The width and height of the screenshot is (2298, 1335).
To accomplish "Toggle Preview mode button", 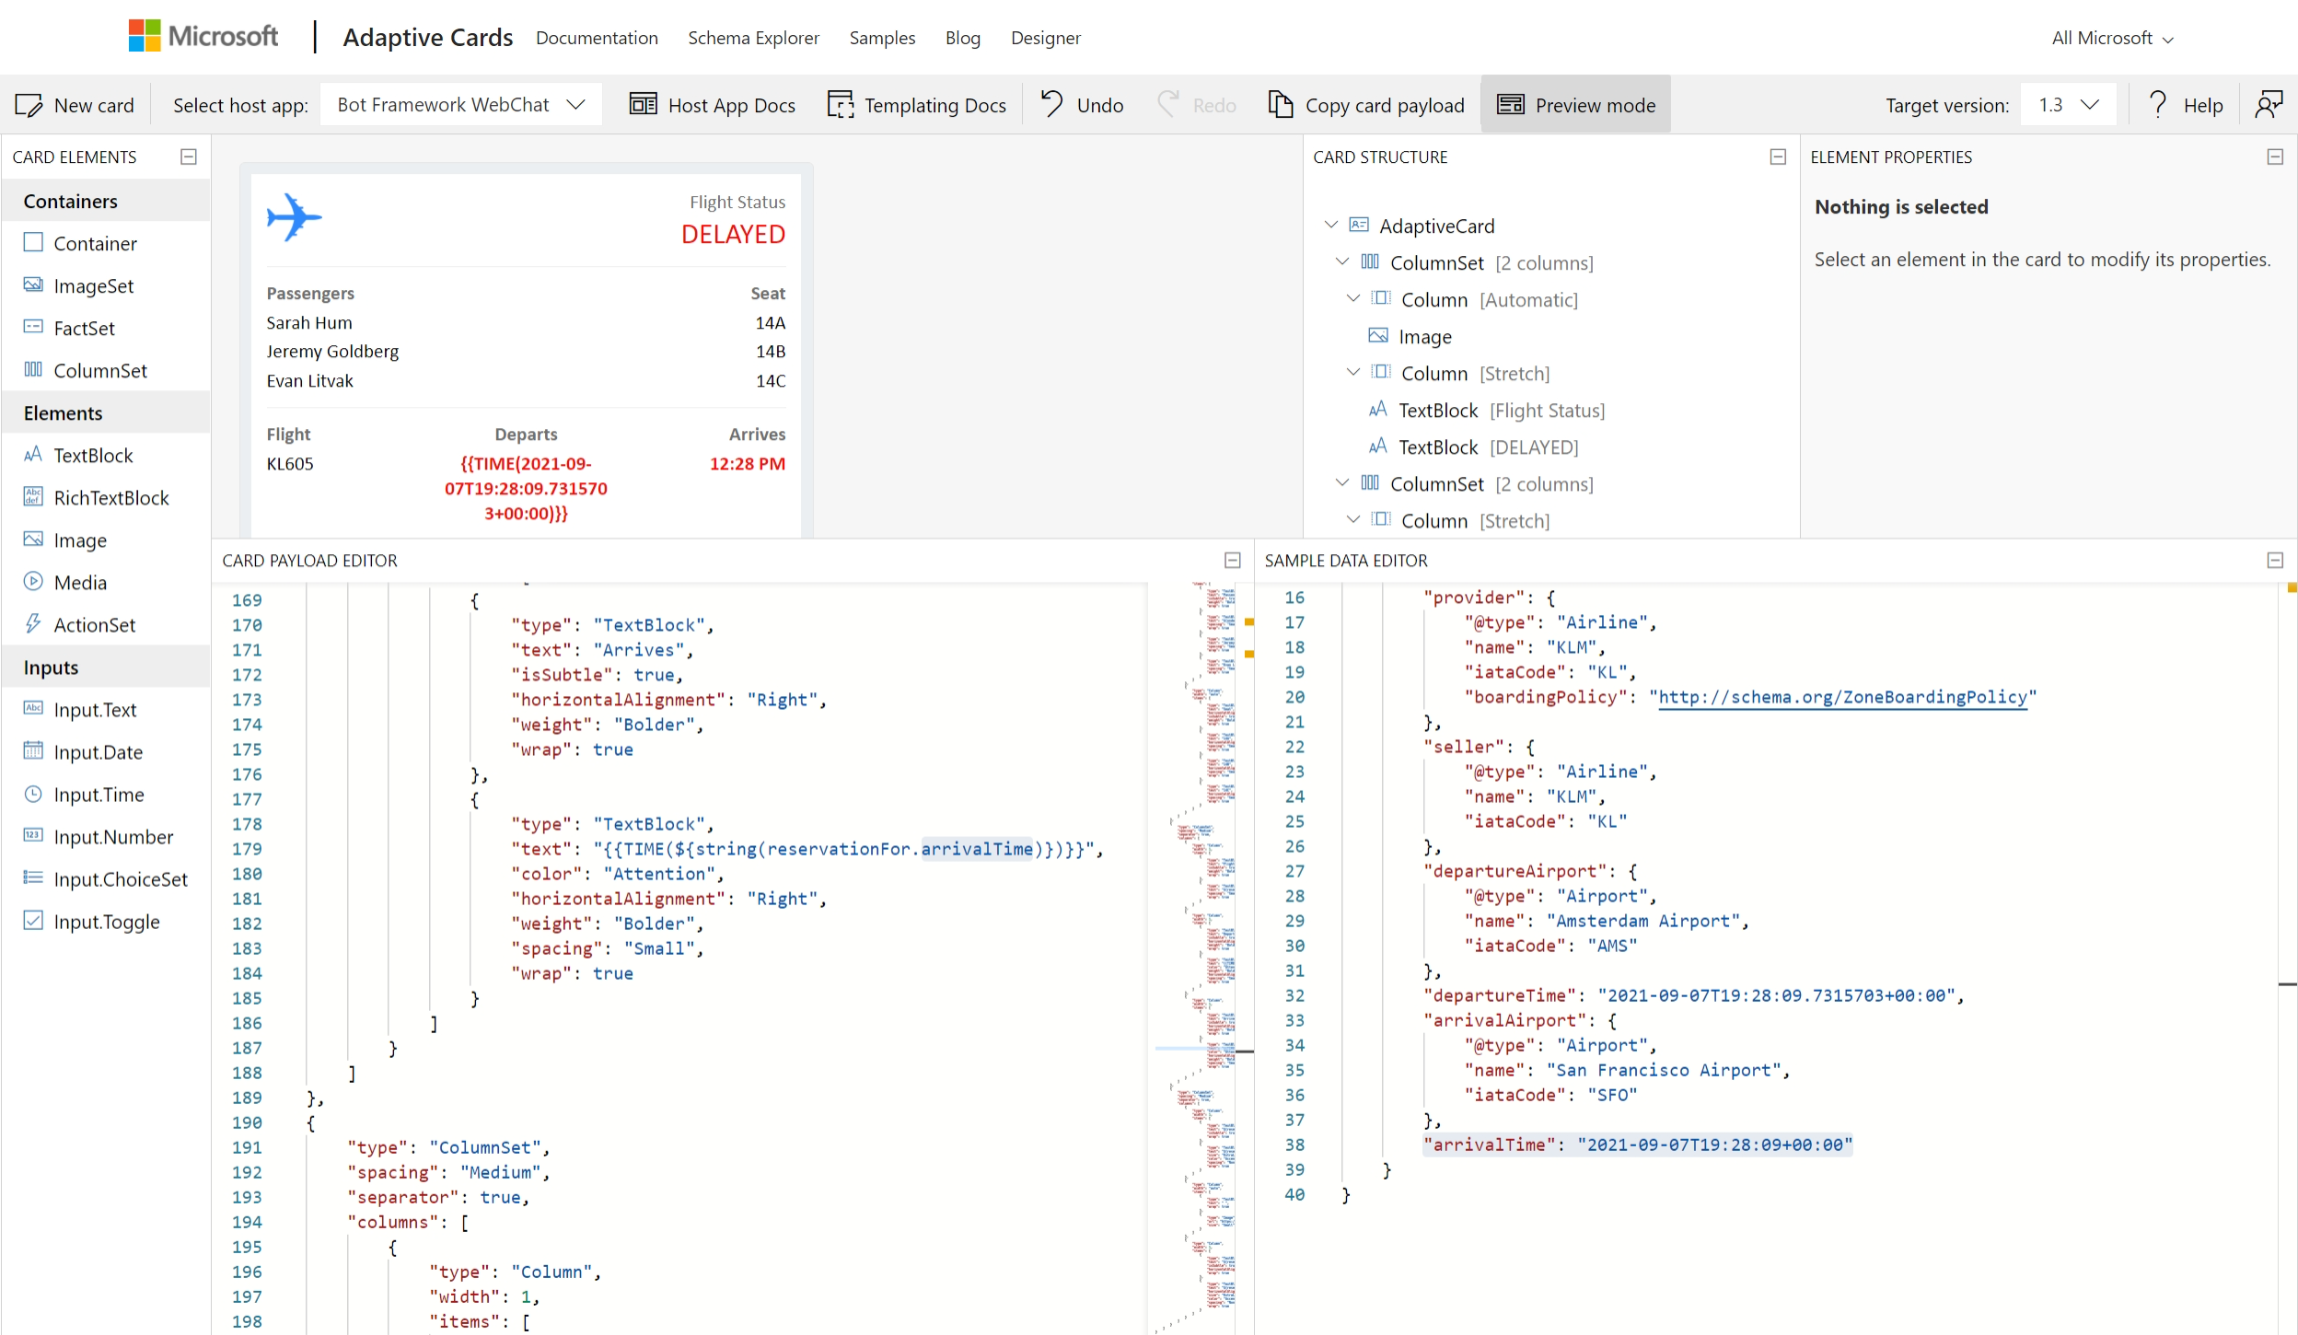I will (x=1576, y=105).
